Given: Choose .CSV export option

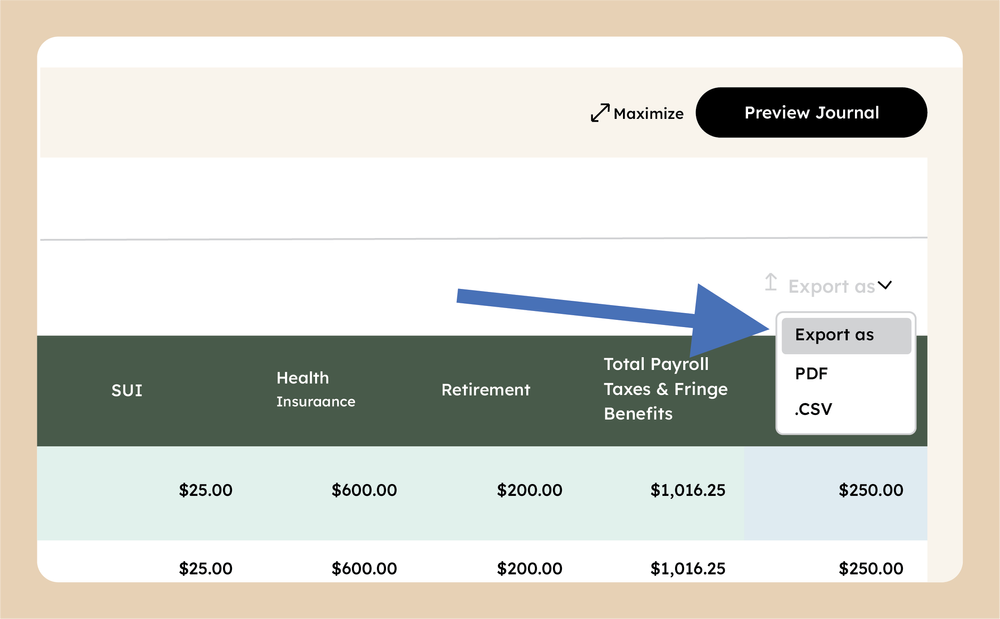Looking at the screenshot, I should (813, 409).
